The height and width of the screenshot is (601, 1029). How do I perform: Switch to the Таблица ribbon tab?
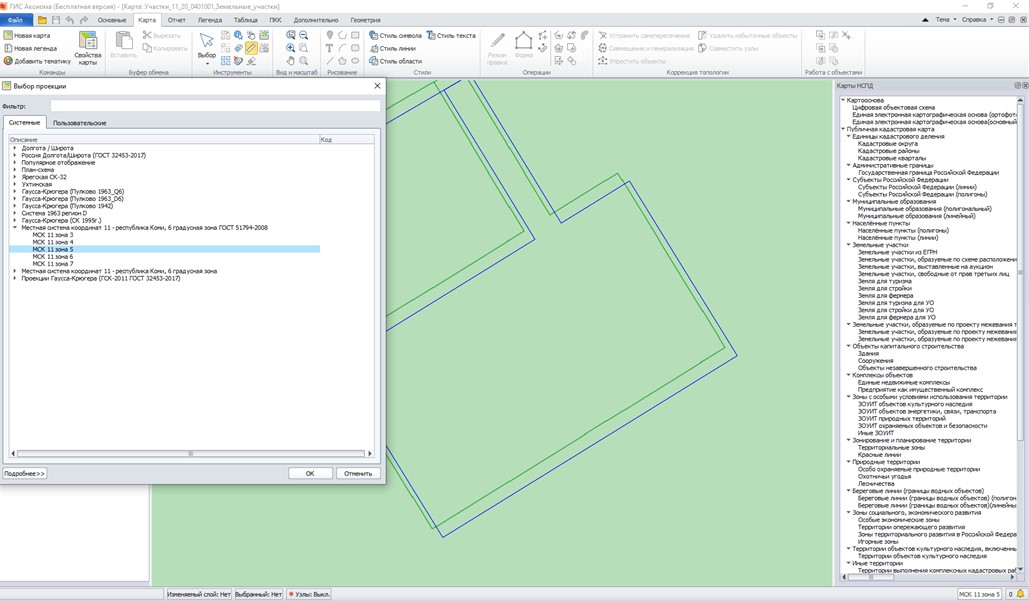pyautogui.click(x=245, y=20)
